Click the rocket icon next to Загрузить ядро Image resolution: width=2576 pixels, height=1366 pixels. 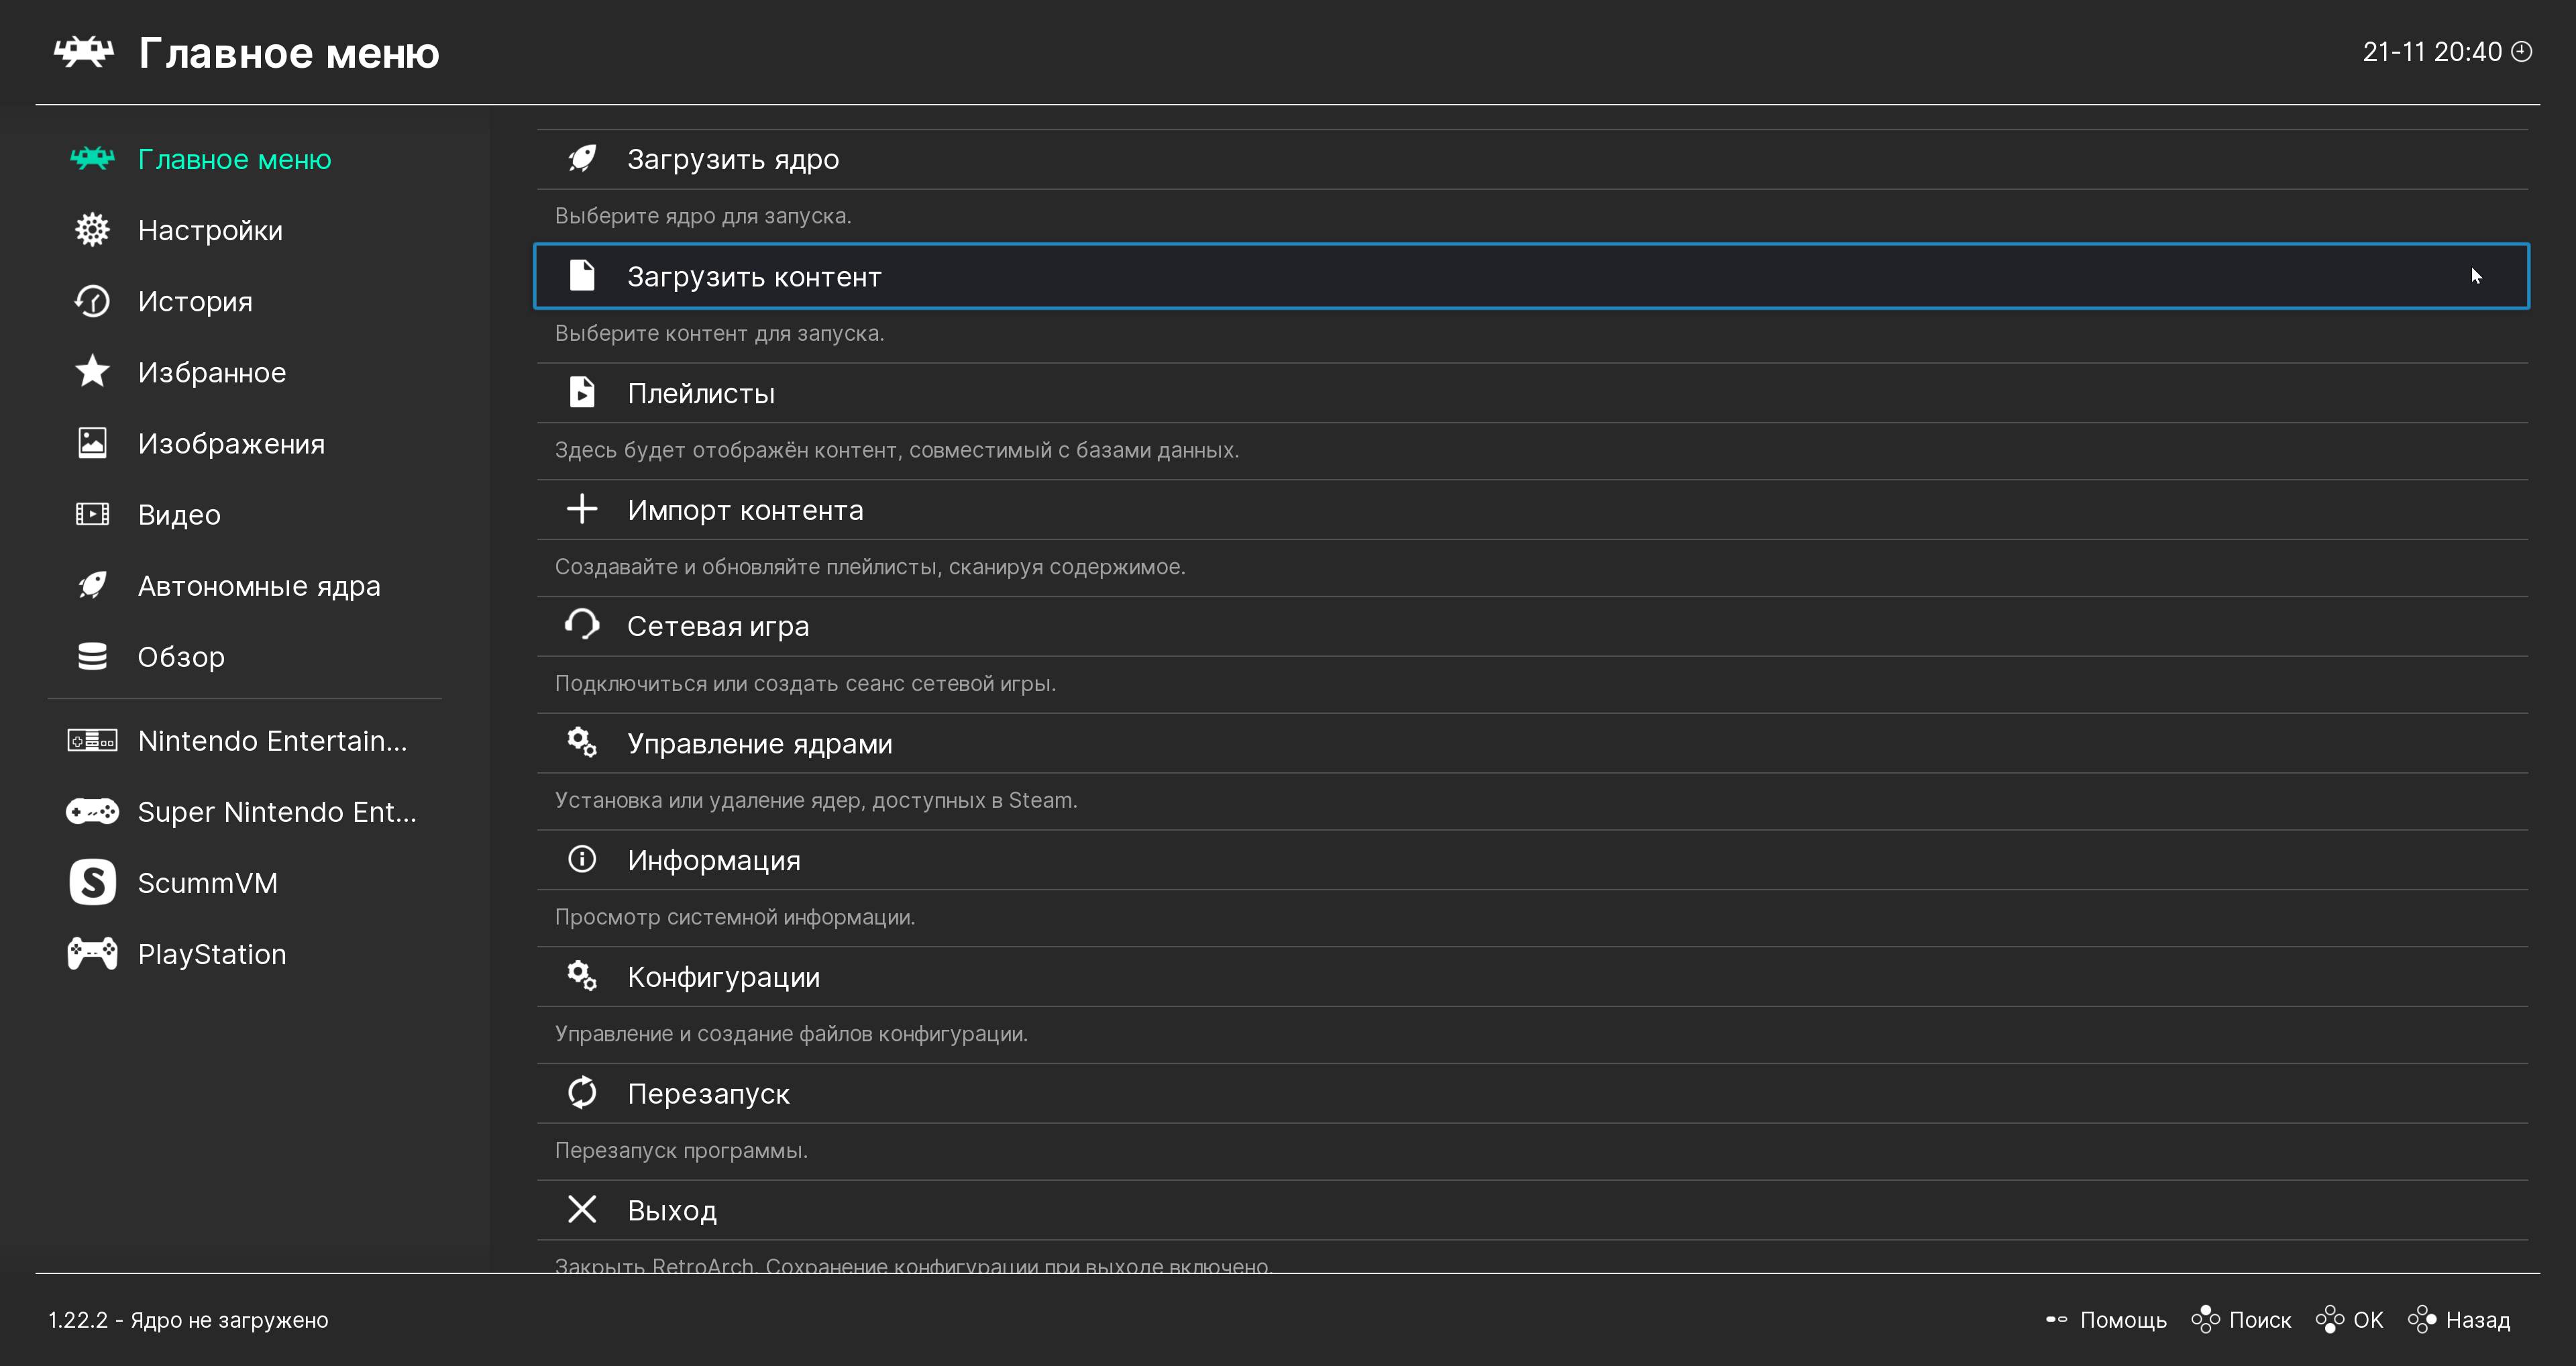[582, 159]
